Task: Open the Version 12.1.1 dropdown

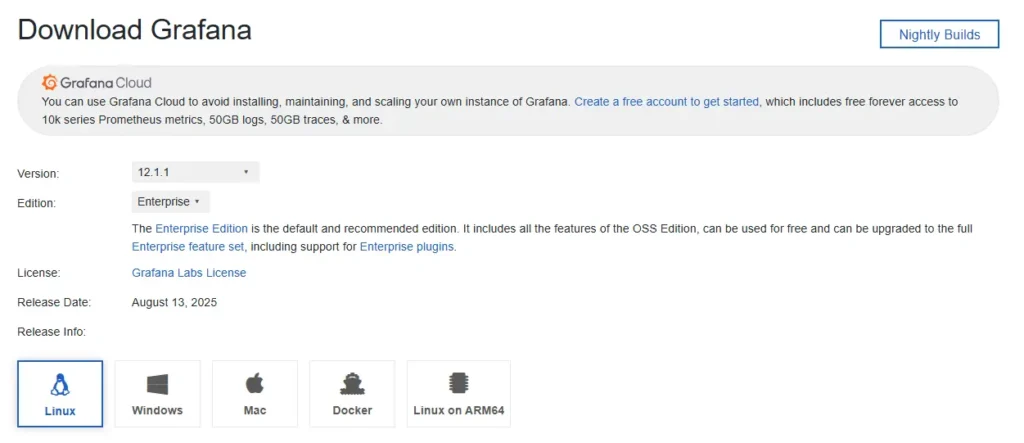Action: (195, 172)
